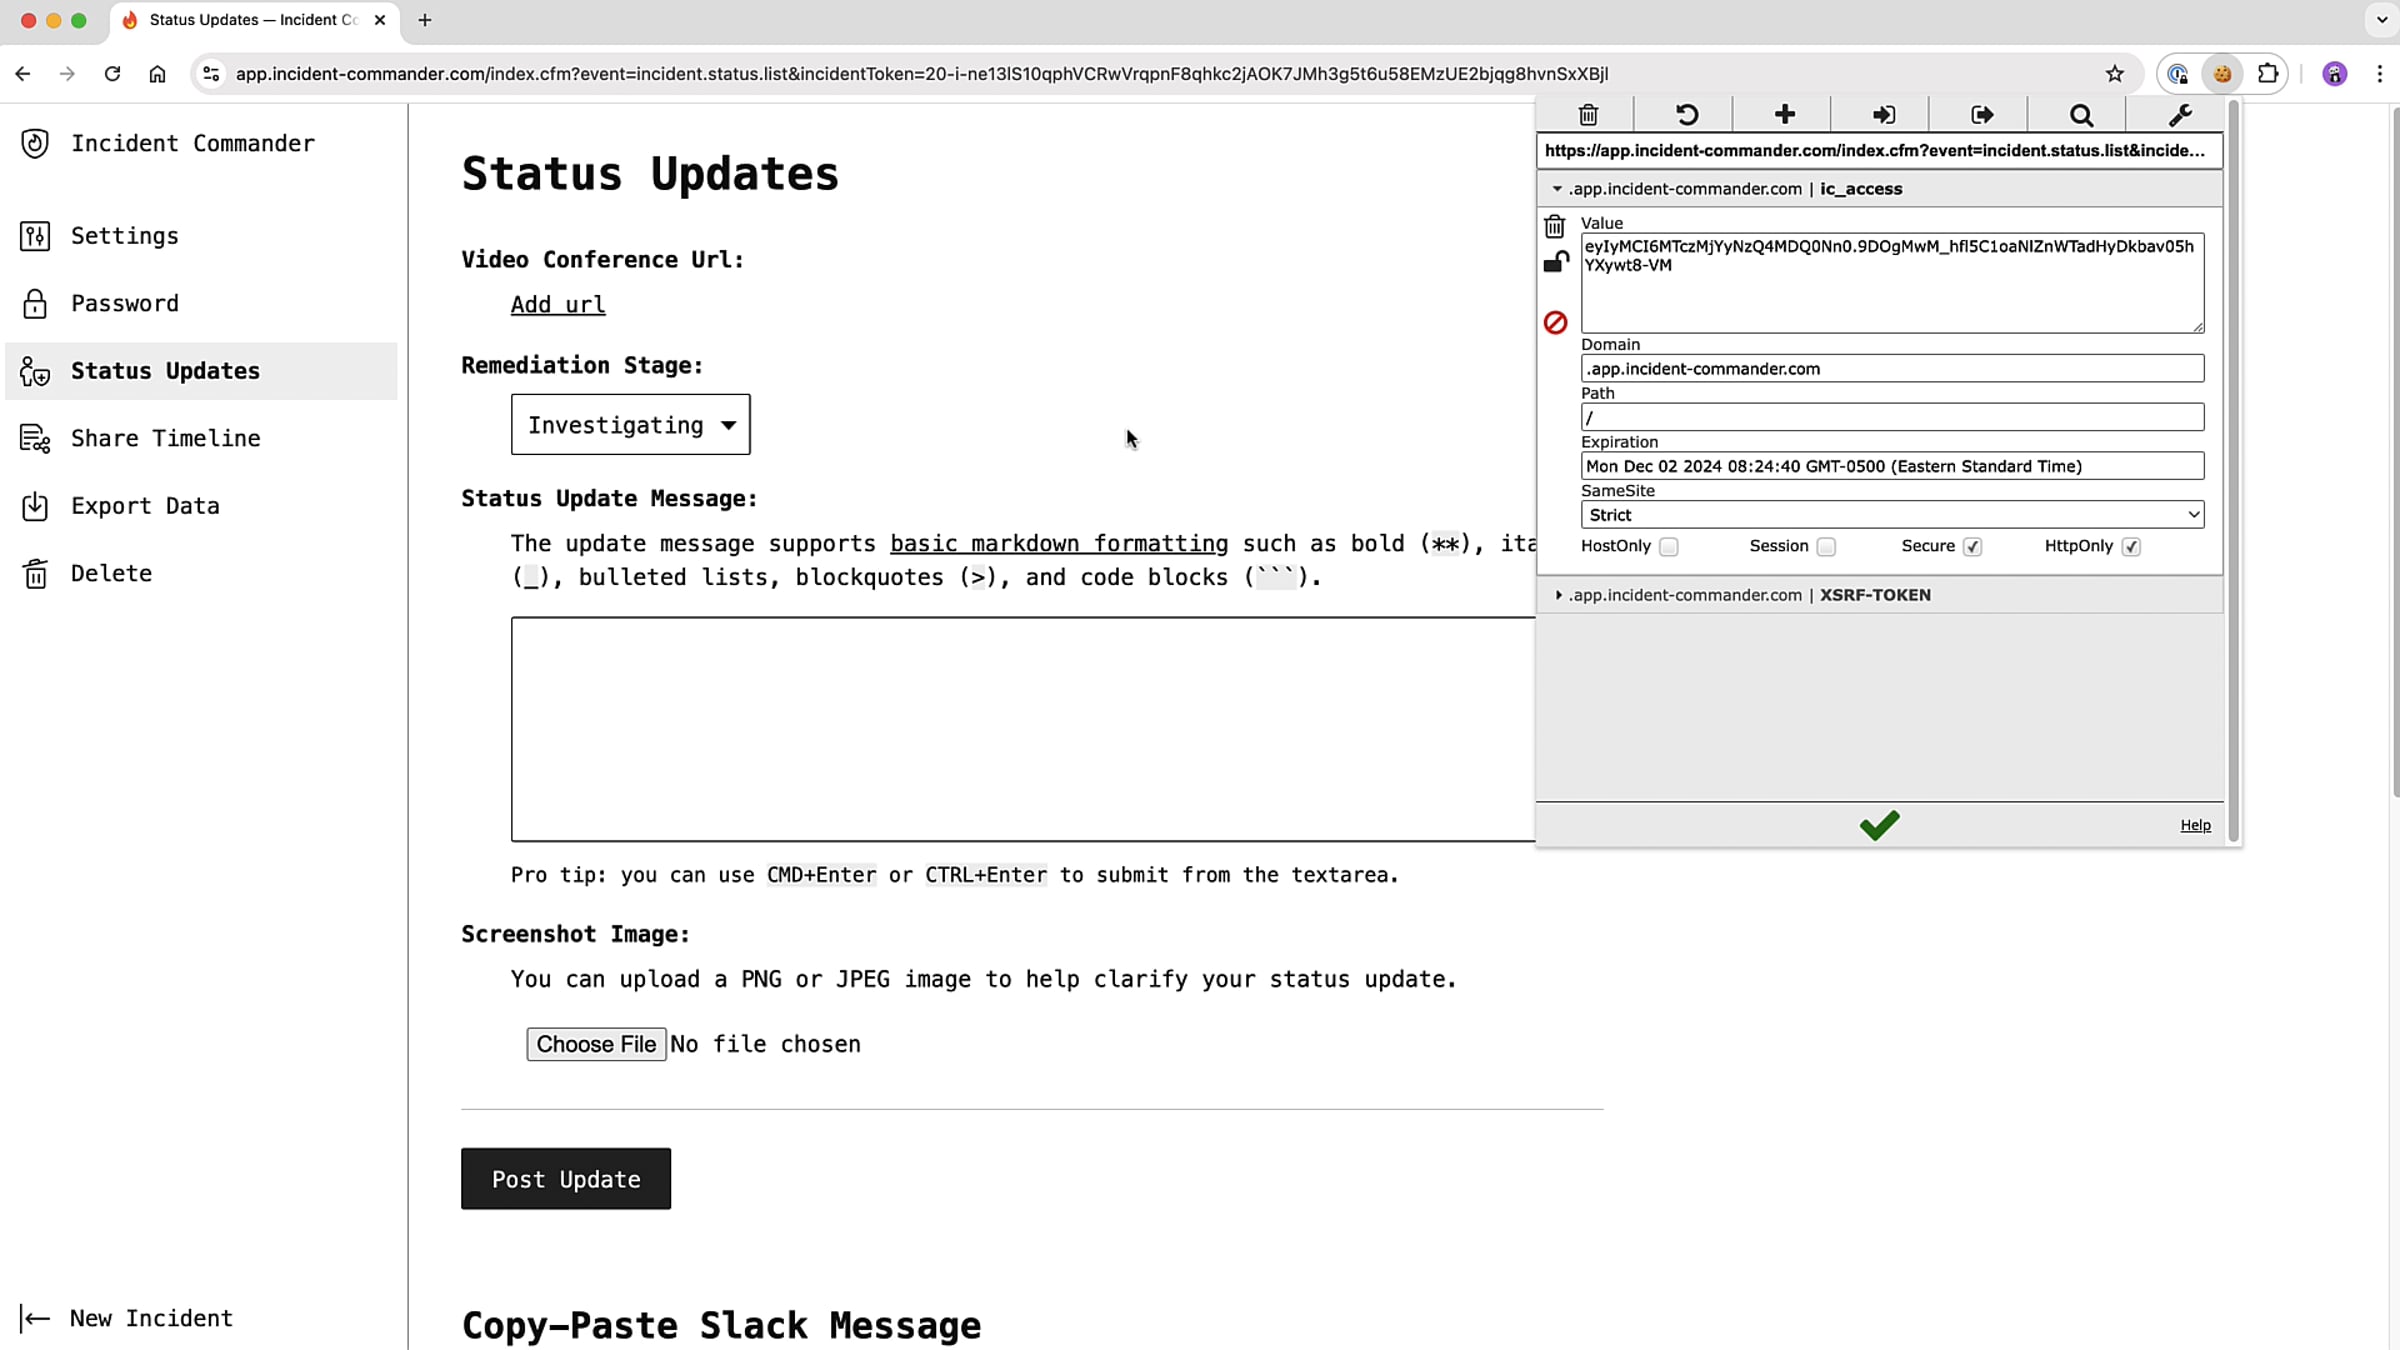Image resolution: width=2400 pixels, height=1350 pixels.
Task: Open Share Timeline in the sidebar
Action: [165, 438]
